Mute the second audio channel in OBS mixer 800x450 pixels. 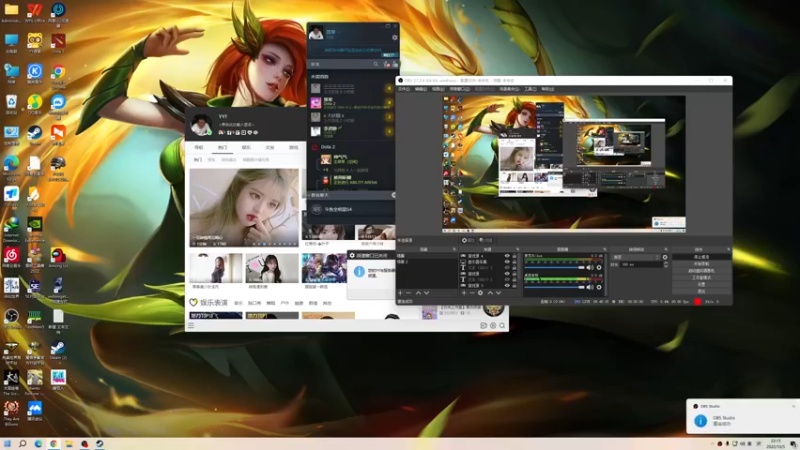click(590, 287)
